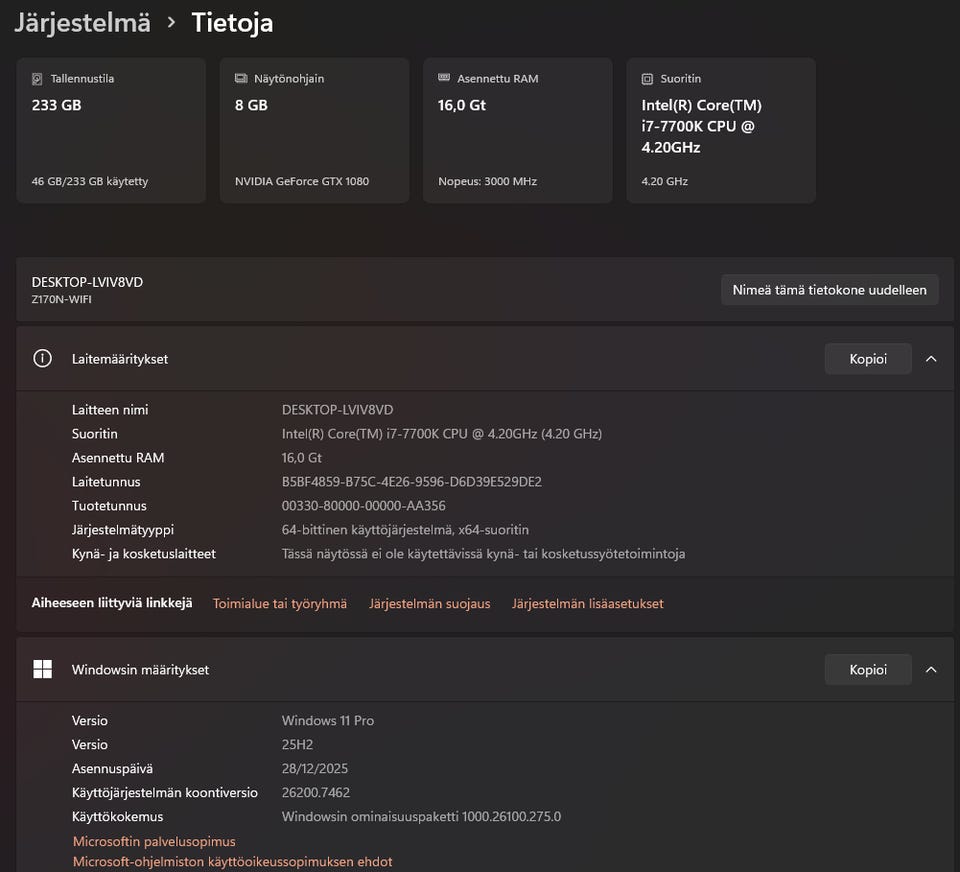Click the installed RAM icon
The height and width of the screenshot is (872, 960).
tap(444, 78)
